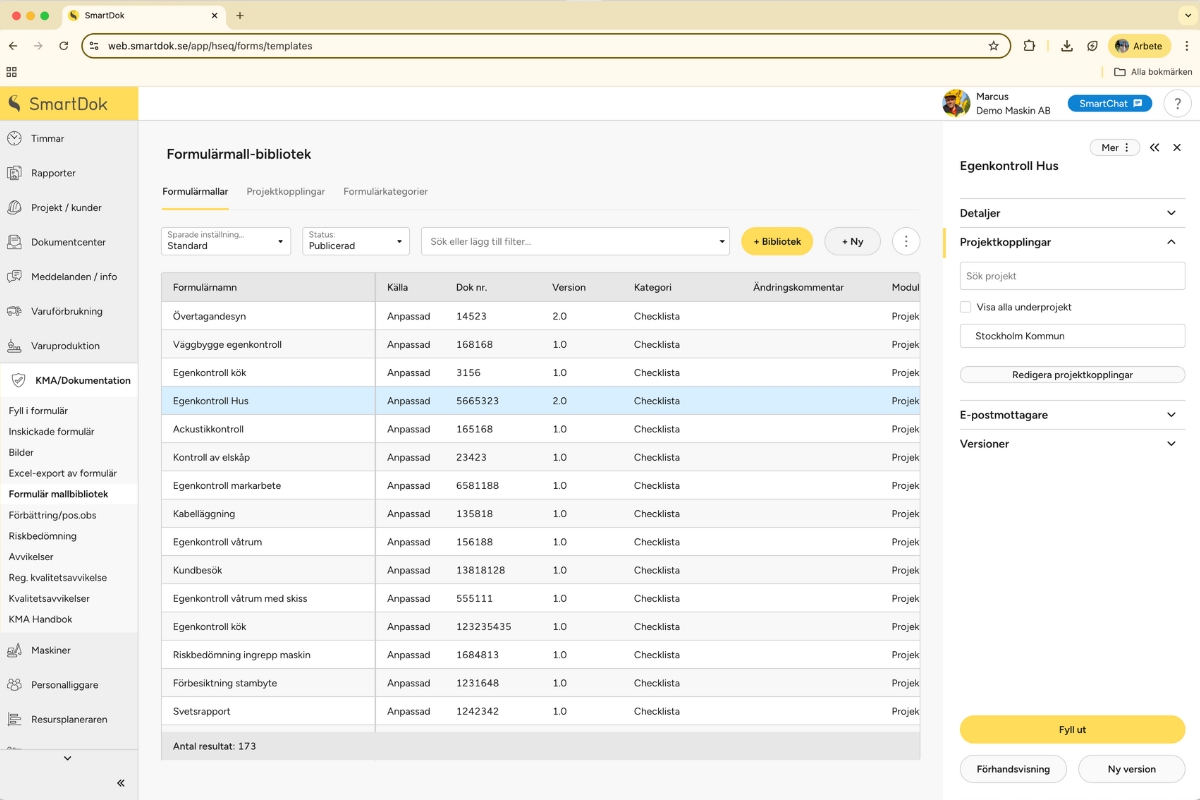The image size is (1200, 800).
Task: Select the Ackustikkontroll form row
Action: (540, 429)
